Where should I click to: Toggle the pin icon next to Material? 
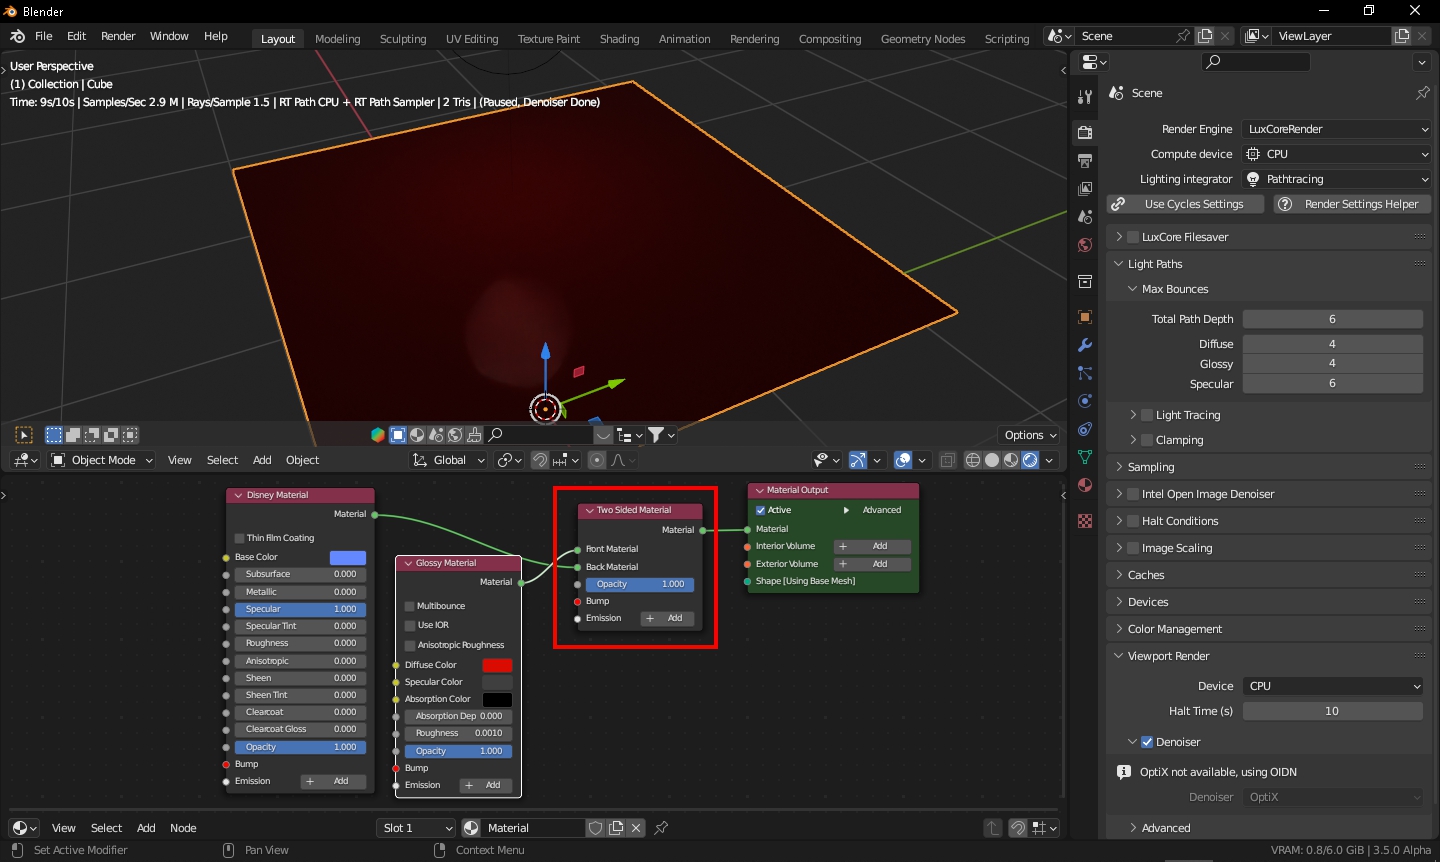point(661,828)
